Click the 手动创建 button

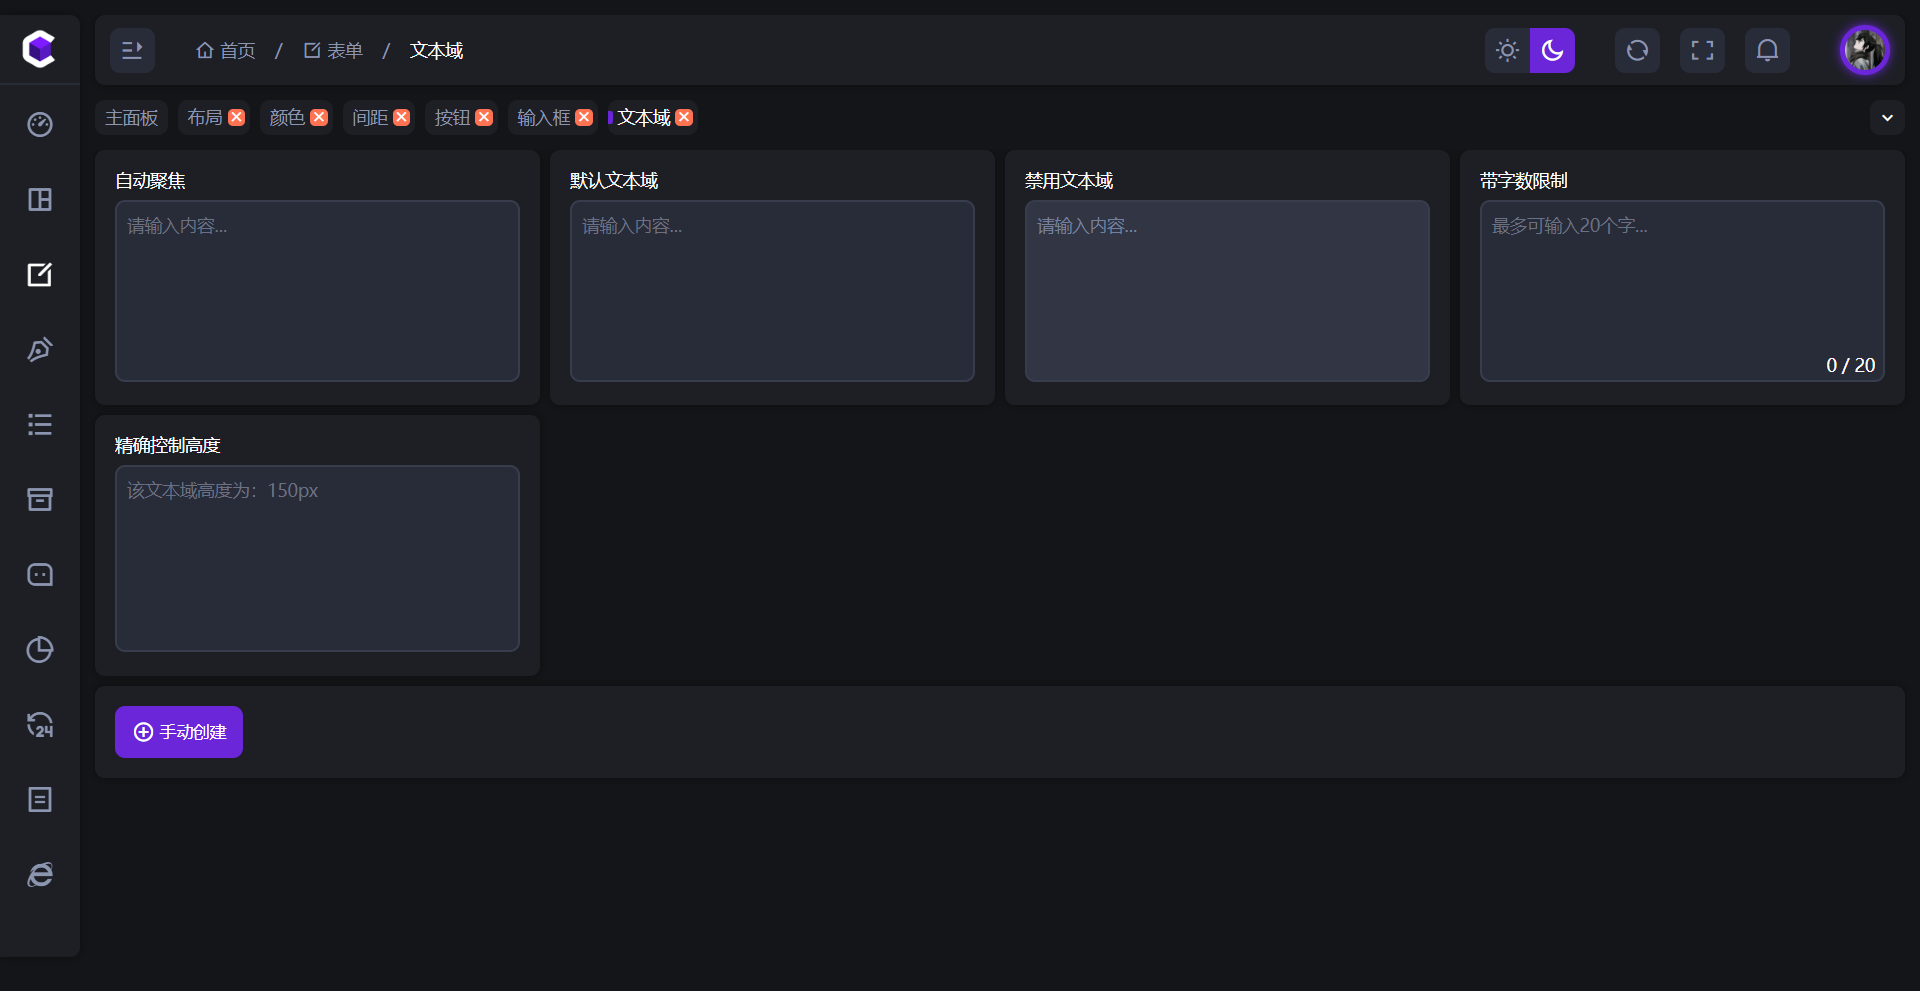click(179, 732)
